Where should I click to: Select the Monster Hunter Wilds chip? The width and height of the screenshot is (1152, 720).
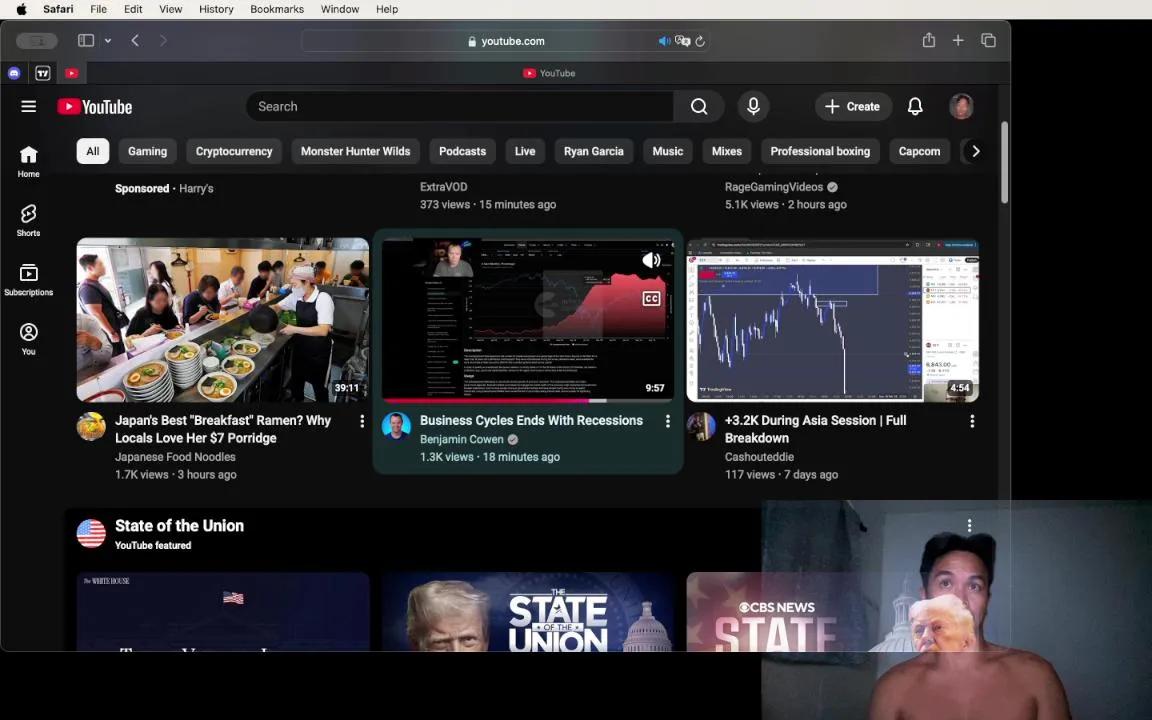(x=356, y=151)
